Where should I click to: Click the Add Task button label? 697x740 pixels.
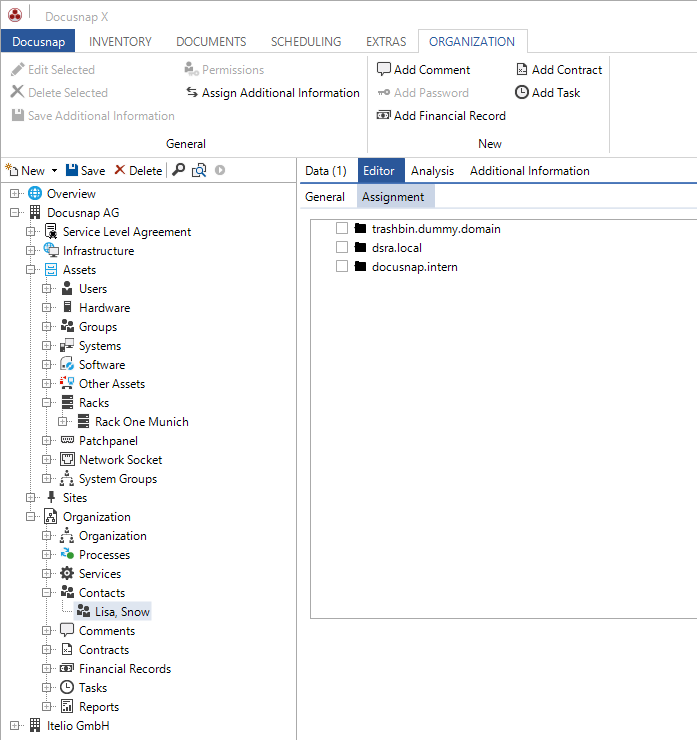point(556,92)
